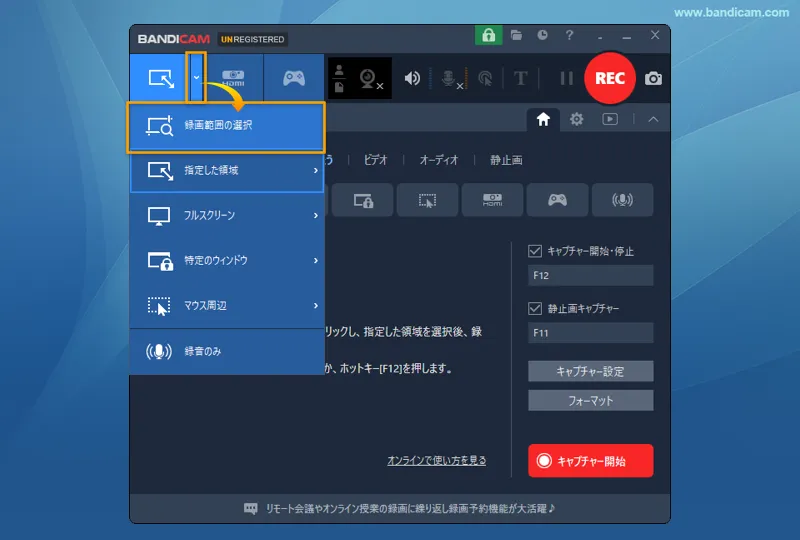Viewport: 800px width, 540px height.
Task: Expand the マウス周辺 submenu arrow
Action: tap(316, 305)
